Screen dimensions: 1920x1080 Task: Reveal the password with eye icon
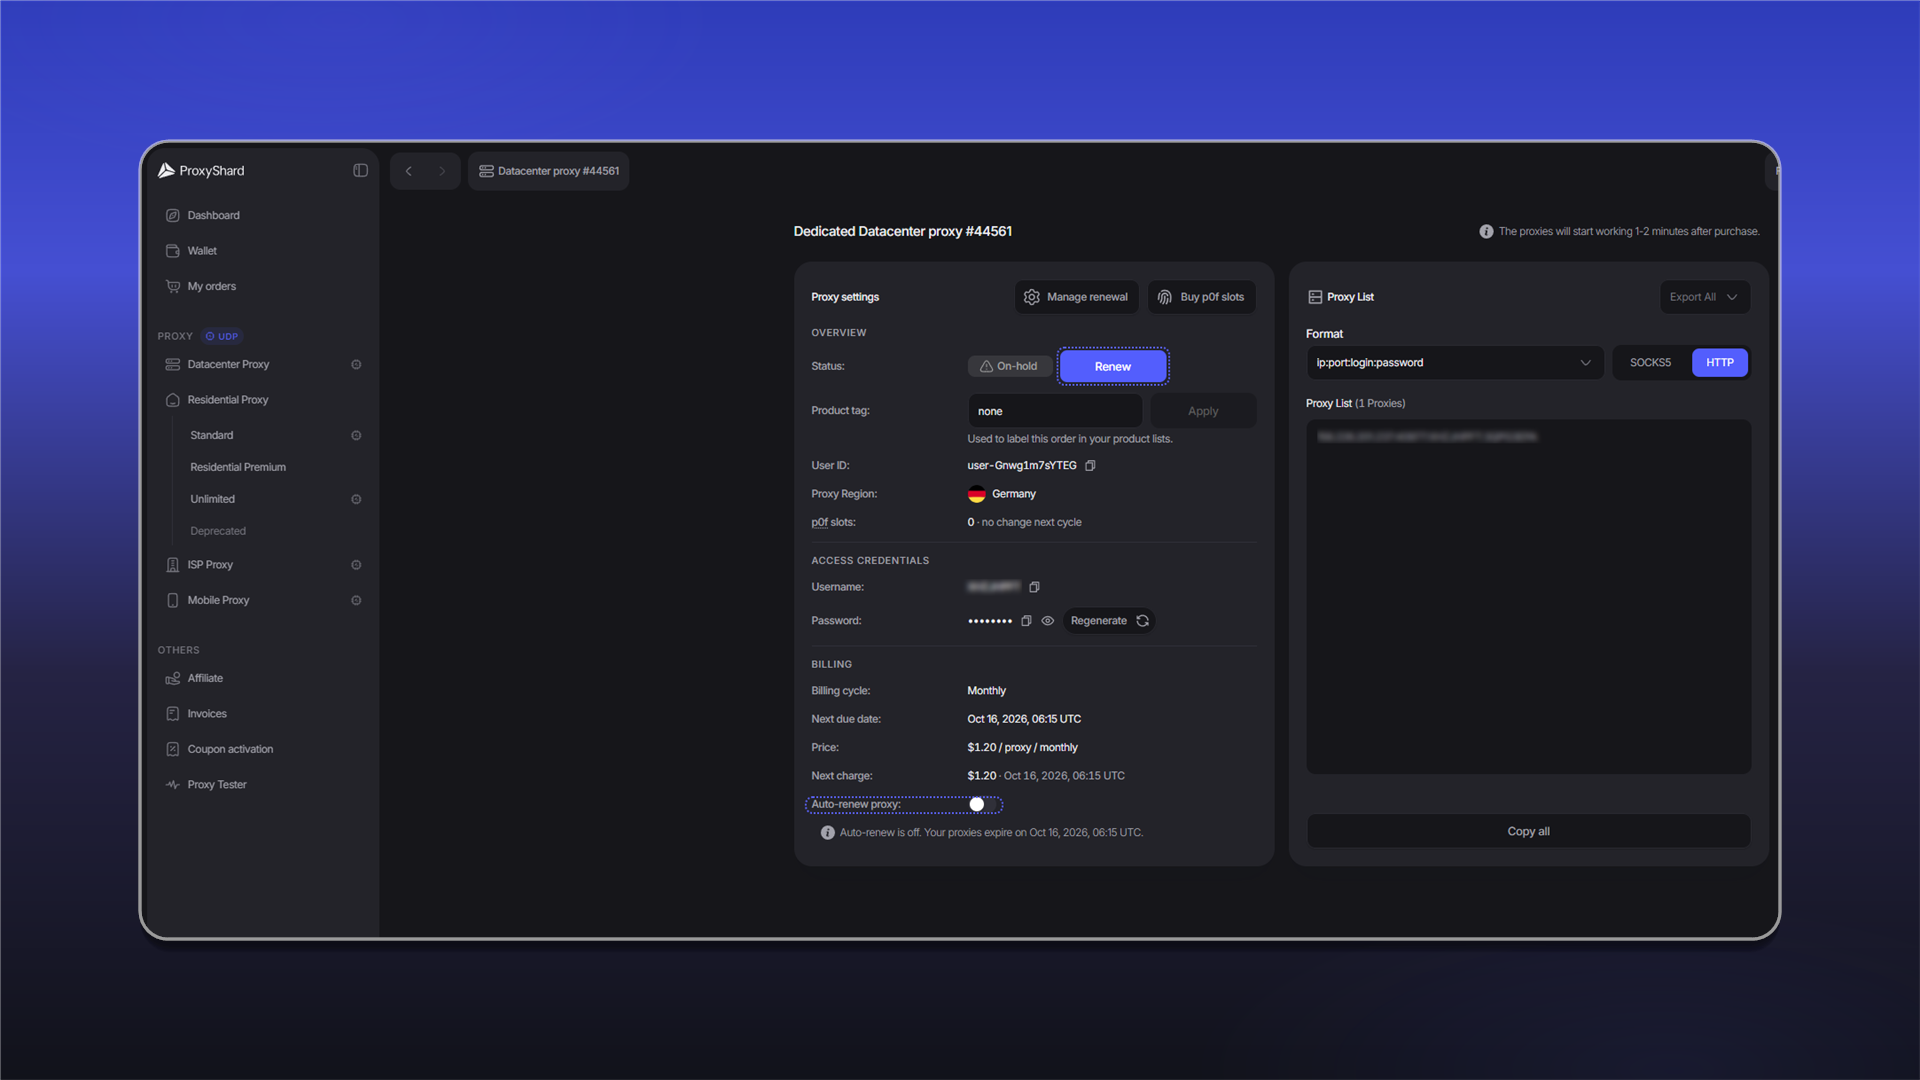[1048, 621]
